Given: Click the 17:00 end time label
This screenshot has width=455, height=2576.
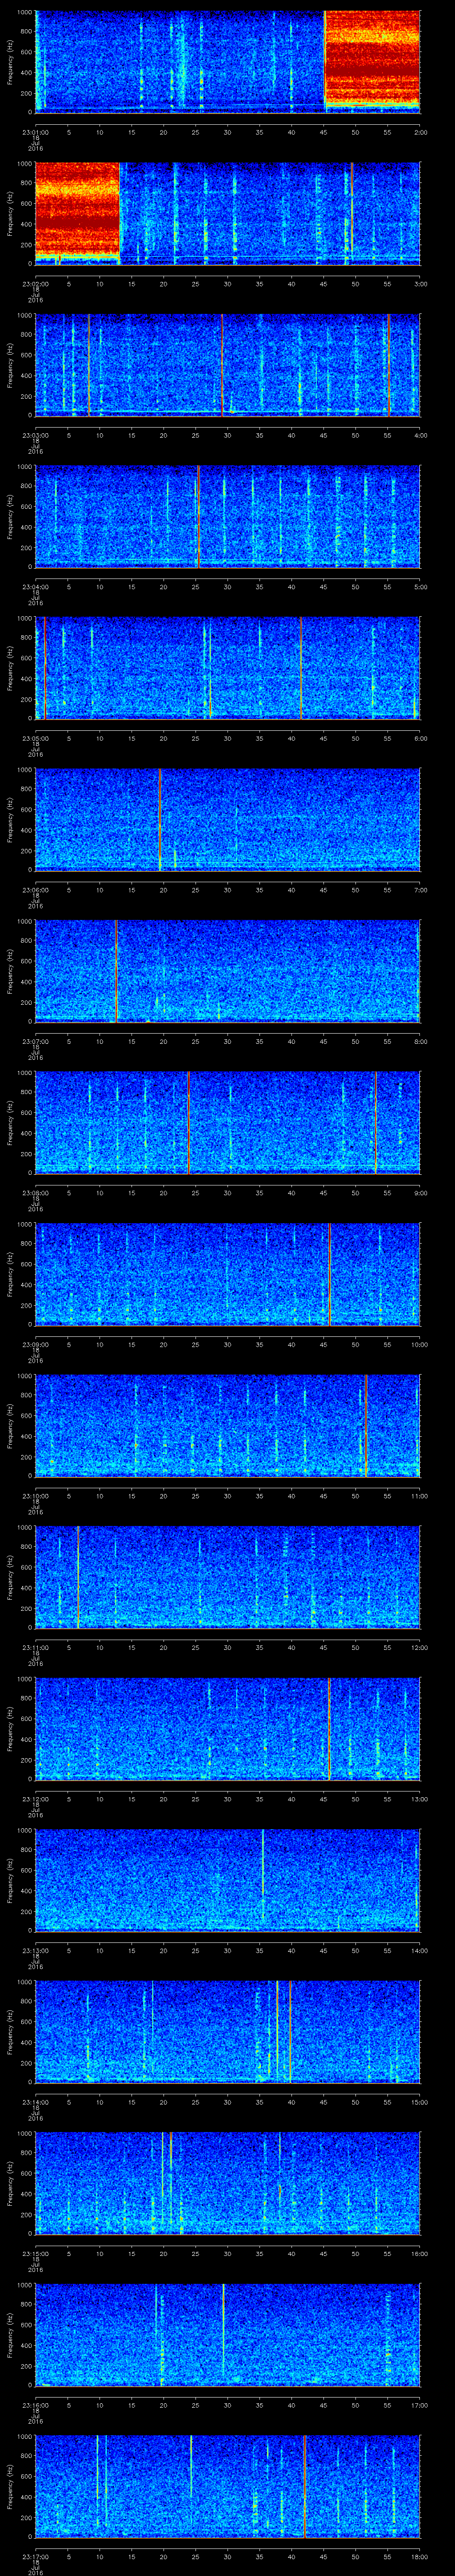Looking at the screenshot, I should coord(420,2405).
